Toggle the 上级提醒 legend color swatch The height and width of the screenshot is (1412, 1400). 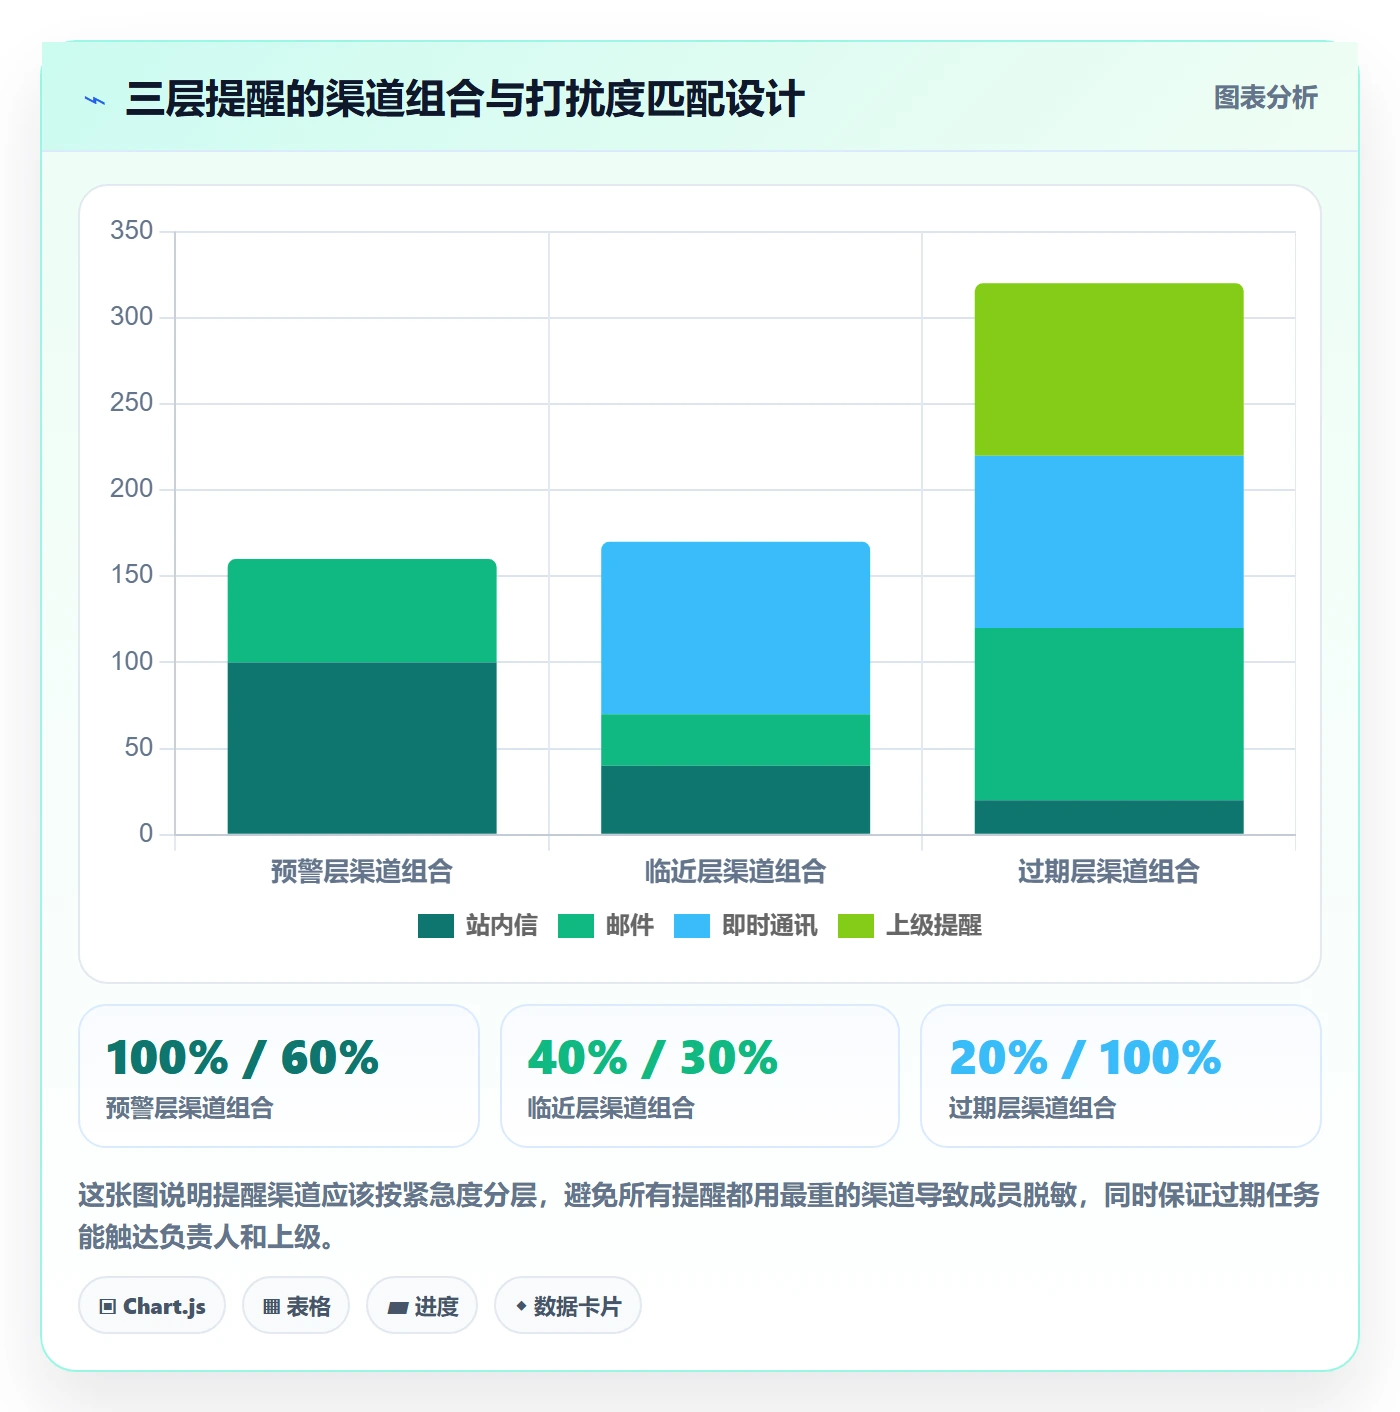[x=856, y=926]
